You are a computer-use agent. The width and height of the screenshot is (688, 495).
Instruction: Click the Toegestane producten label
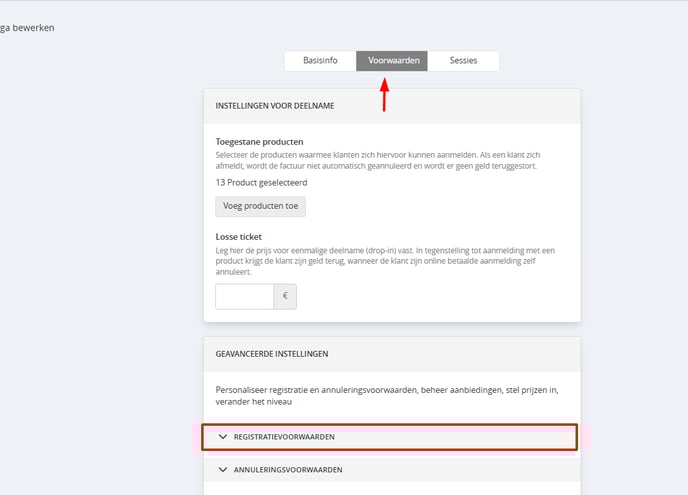tap(259, 142)
